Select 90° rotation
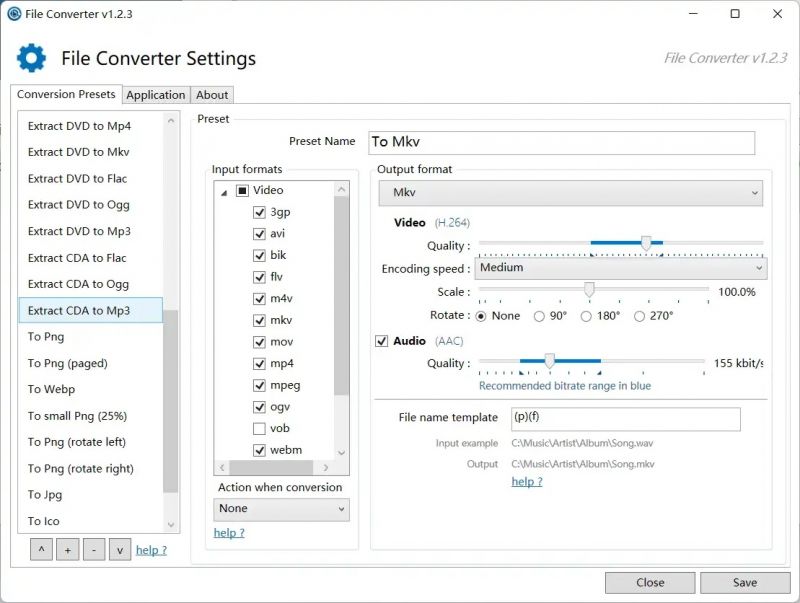800x603 pixels. click(x=539, y=316)
